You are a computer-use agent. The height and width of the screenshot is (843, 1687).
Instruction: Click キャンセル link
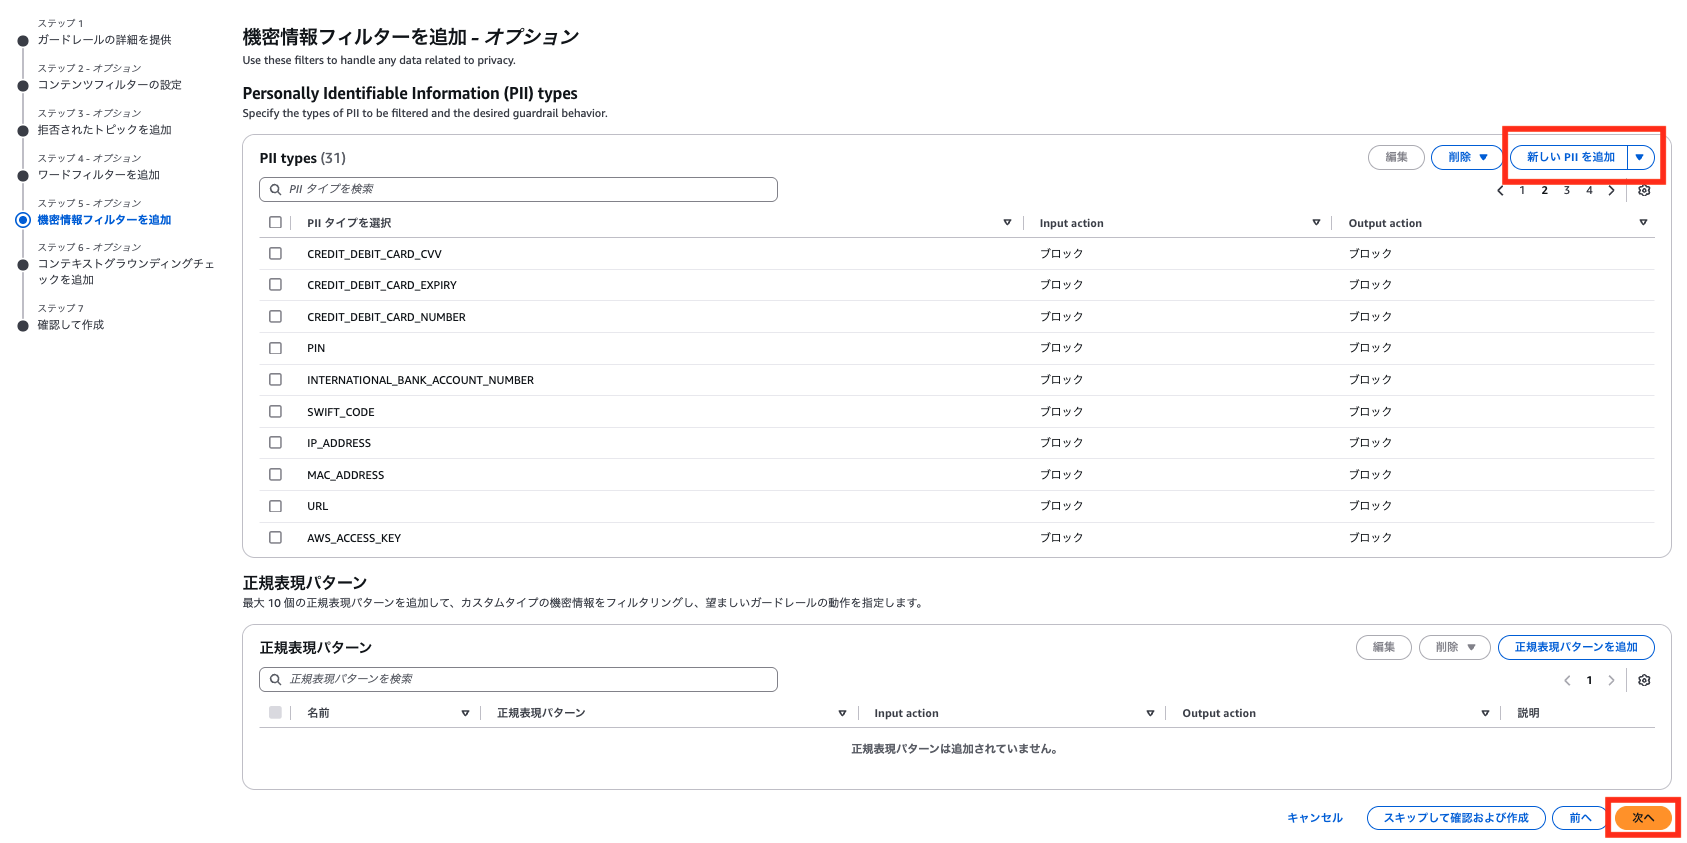point(1314,818)
